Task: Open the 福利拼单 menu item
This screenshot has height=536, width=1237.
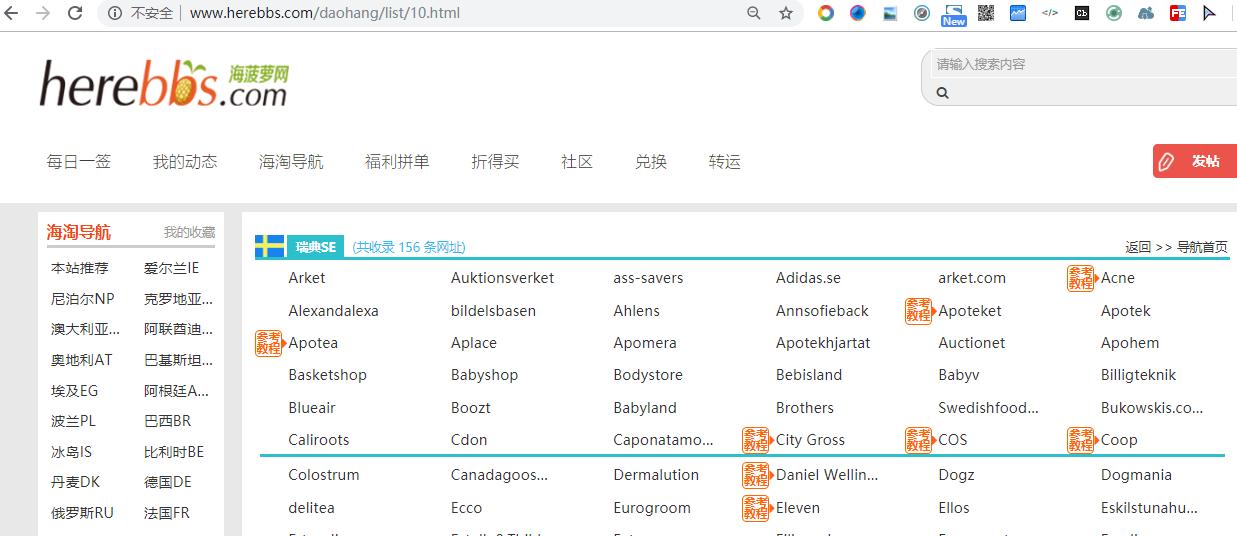Action: tap(397, 162)
